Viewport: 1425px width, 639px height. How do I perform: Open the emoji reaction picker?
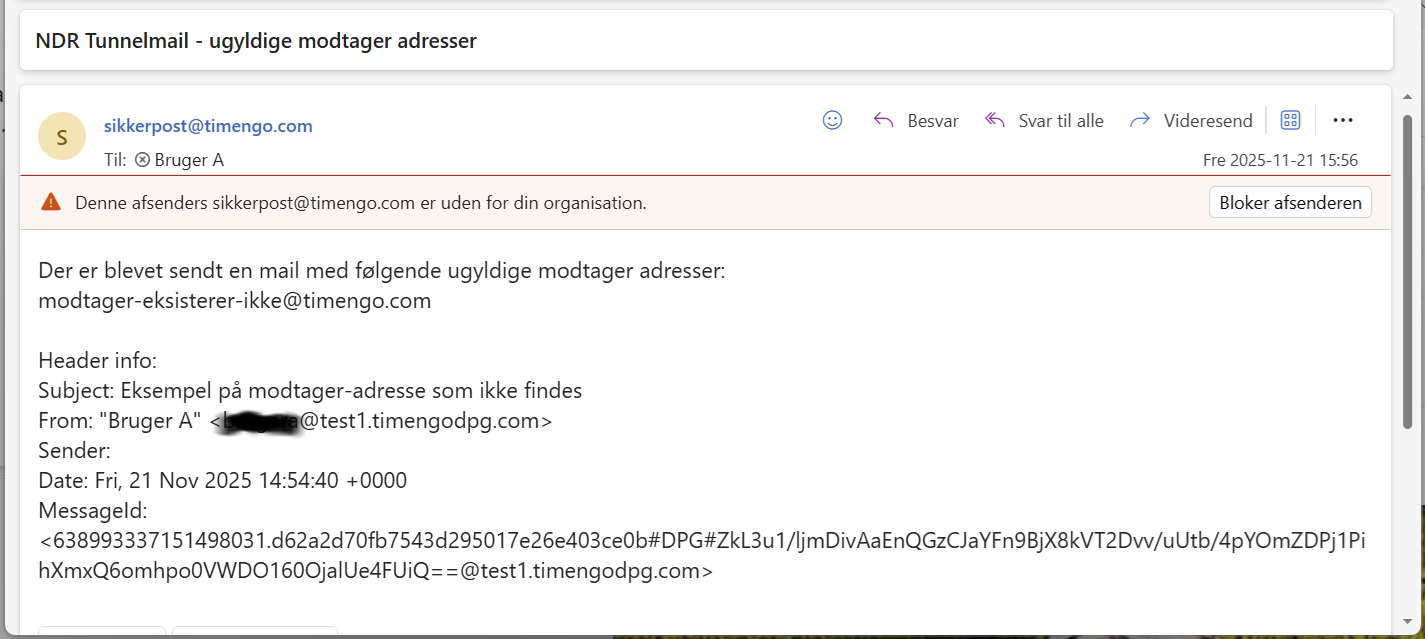click(832, 120)
